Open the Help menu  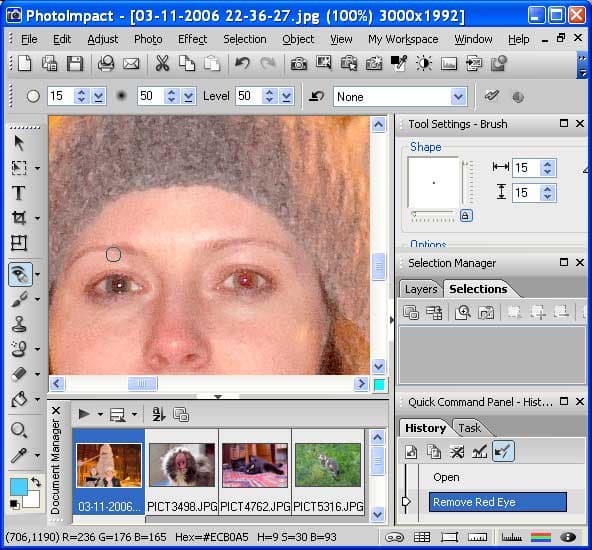click(x=518, y=39)
